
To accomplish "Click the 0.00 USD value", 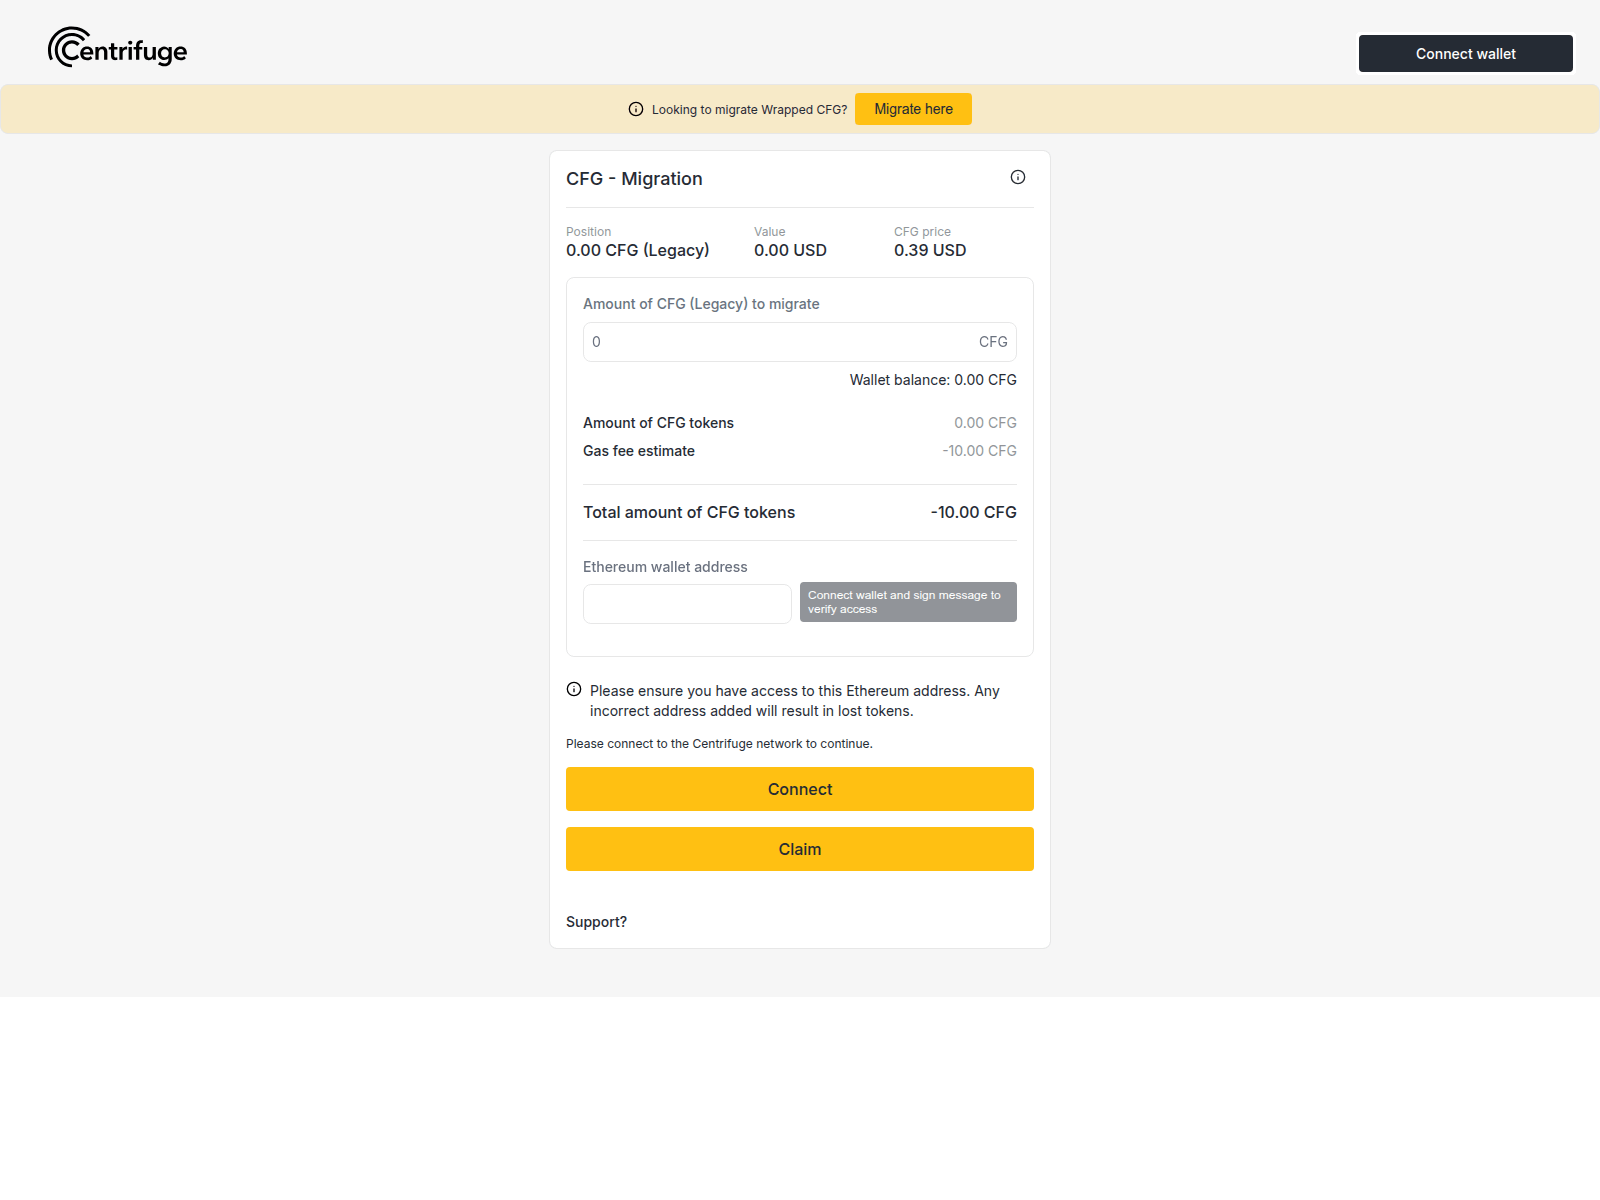I will (x=790, y=250).
